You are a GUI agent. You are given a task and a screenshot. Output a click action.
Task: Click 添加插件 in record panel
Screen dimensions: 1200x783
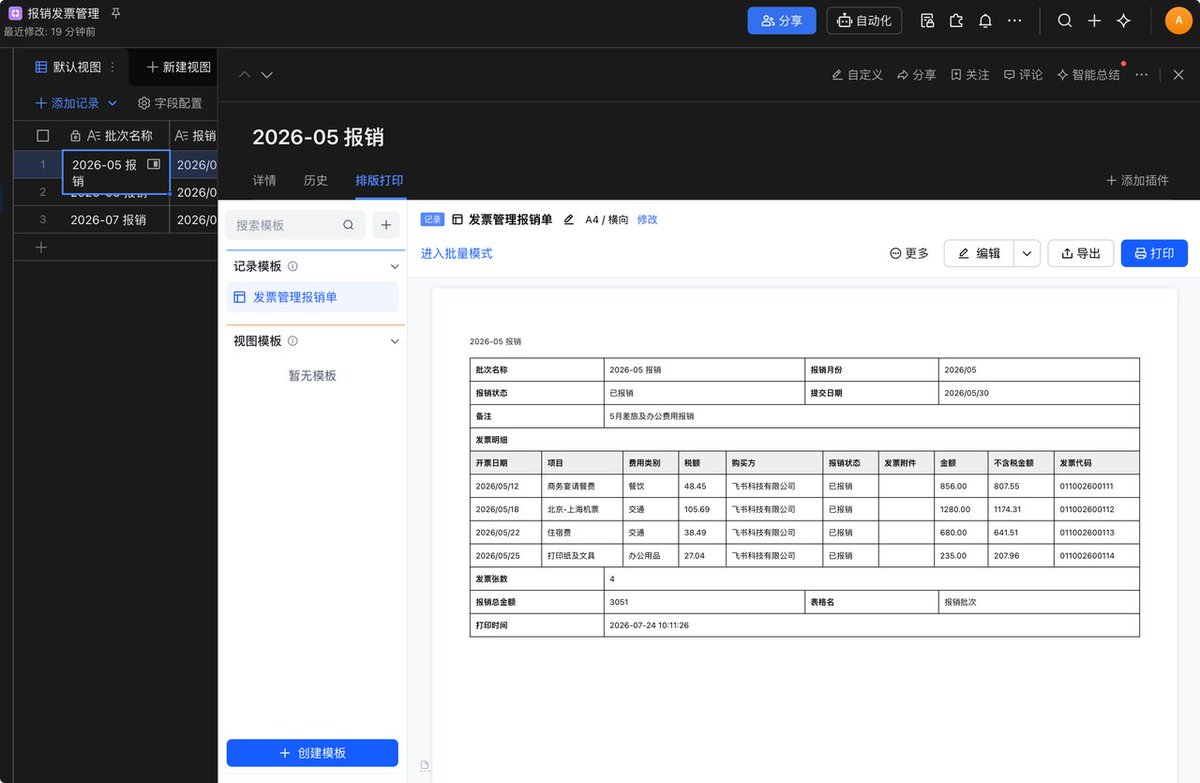tap(1137, 180)
